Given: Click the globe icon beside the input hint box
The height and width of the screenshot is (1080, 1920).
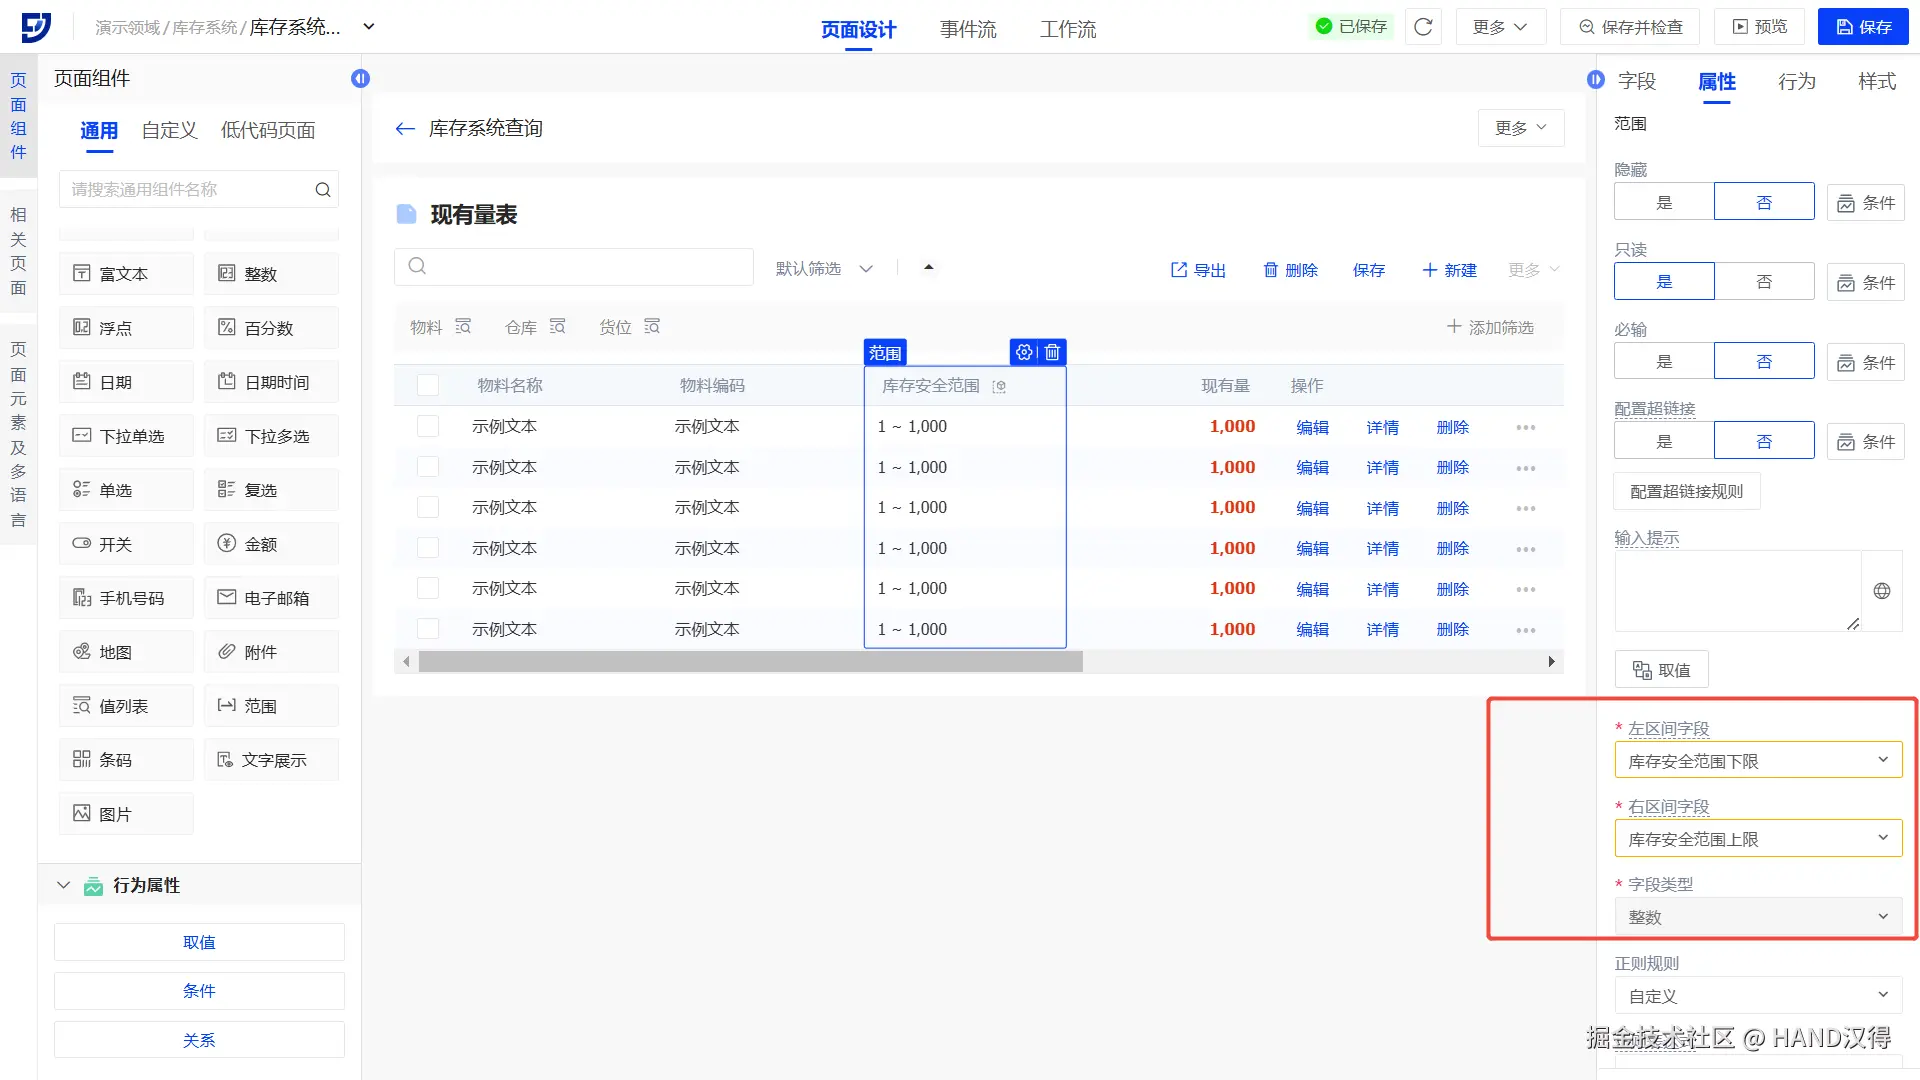Looking at the screenshot, I should click(1881, 591).
